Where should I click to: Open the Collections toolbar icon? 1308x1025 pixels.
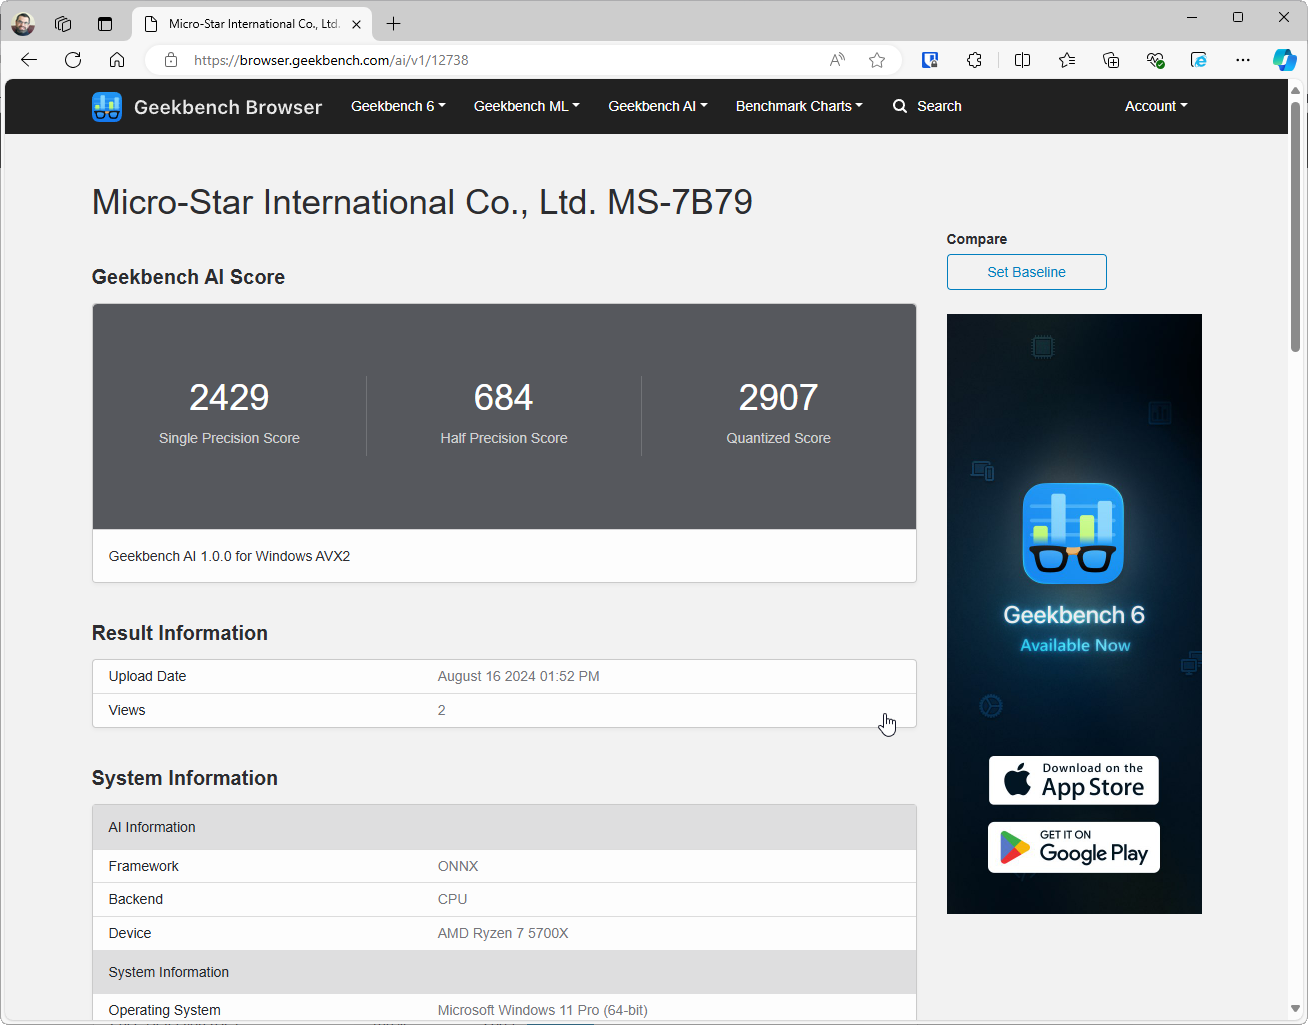[x=1111, y=60]
